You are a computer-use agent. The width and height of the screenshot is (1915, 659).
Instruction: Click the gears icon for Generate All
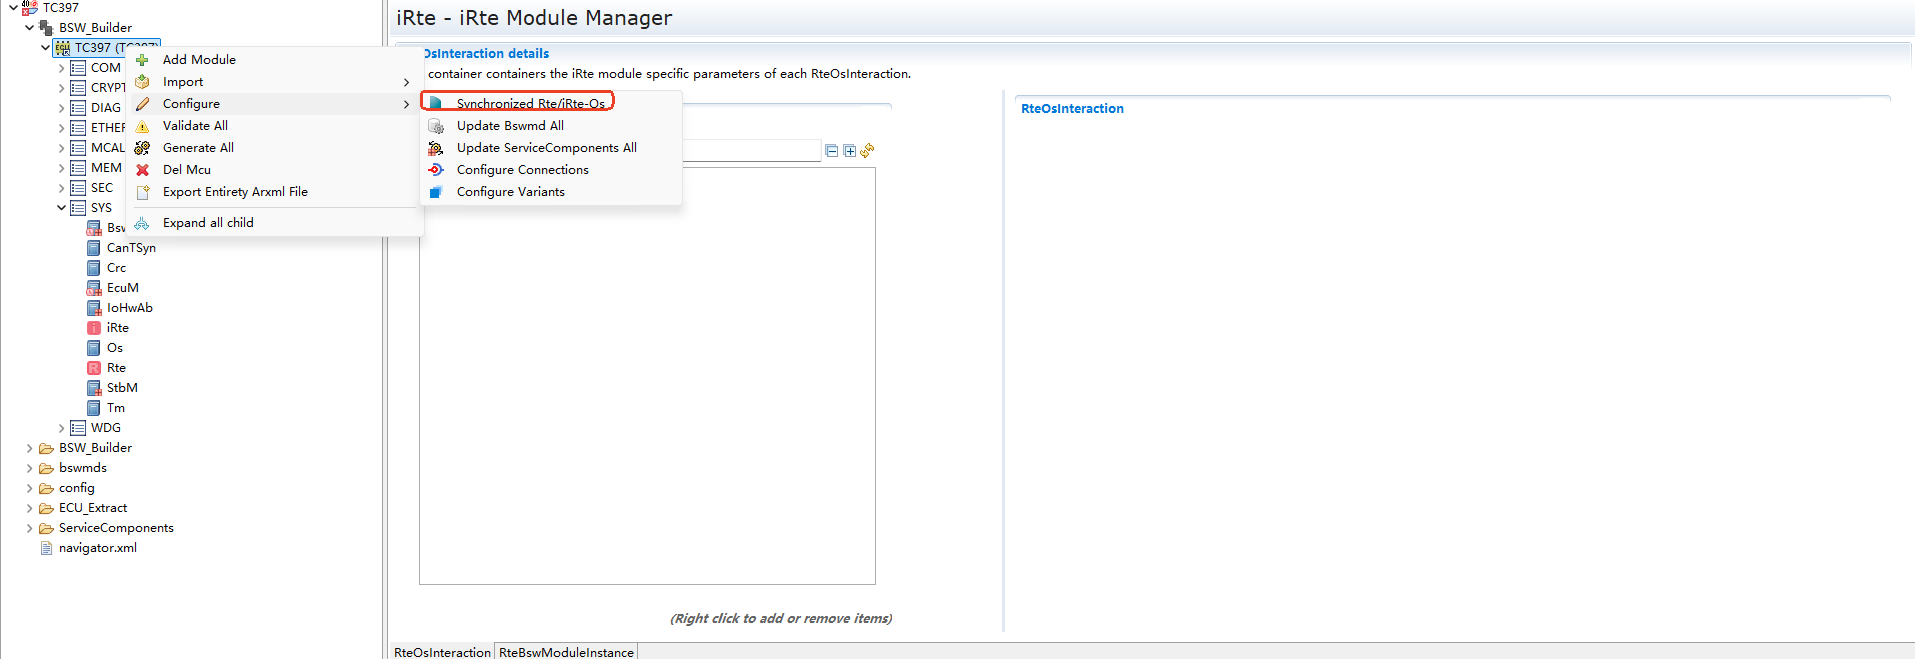tap(142, 148)
